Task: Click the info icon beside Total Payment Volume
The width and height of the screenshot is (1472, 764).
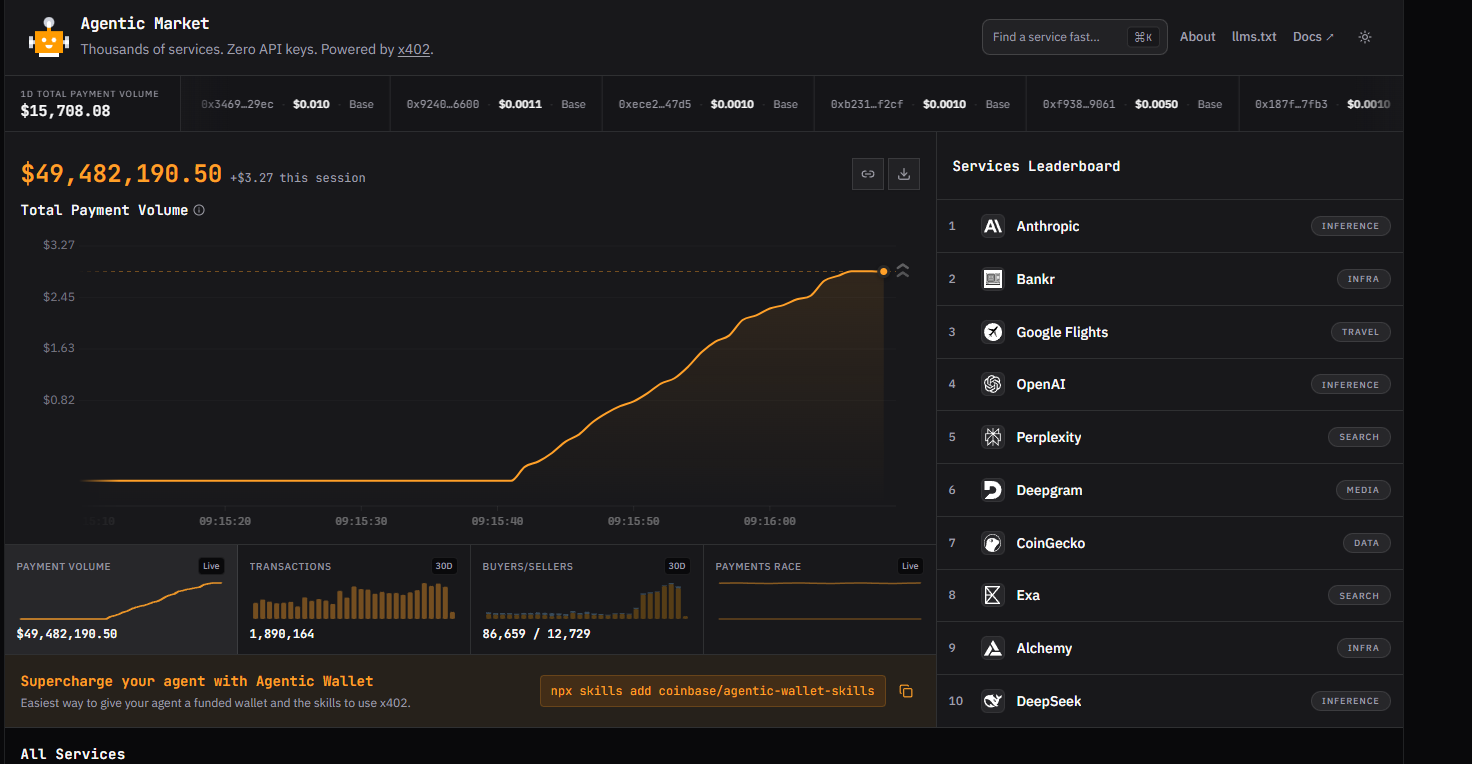Action: 199,211
